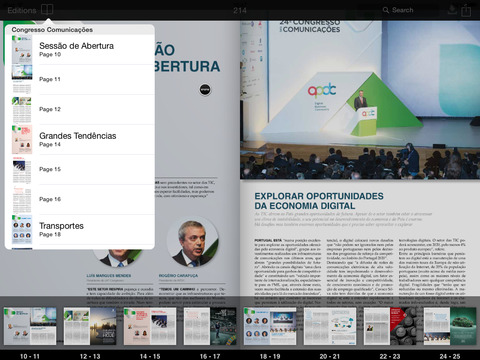Tap the congress stage photo on right page
The height and width of the screenshot is (360, 480).
360,100
